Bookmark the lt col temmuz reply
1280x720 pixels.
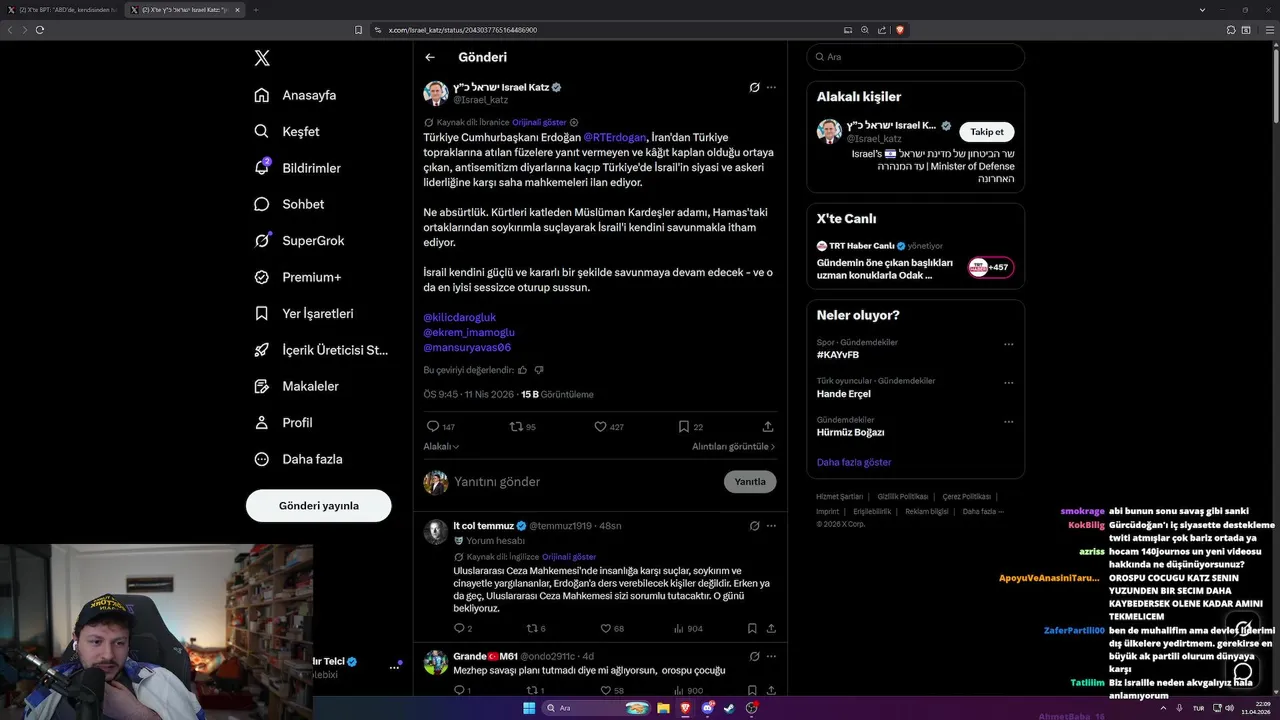click(752, 629)
